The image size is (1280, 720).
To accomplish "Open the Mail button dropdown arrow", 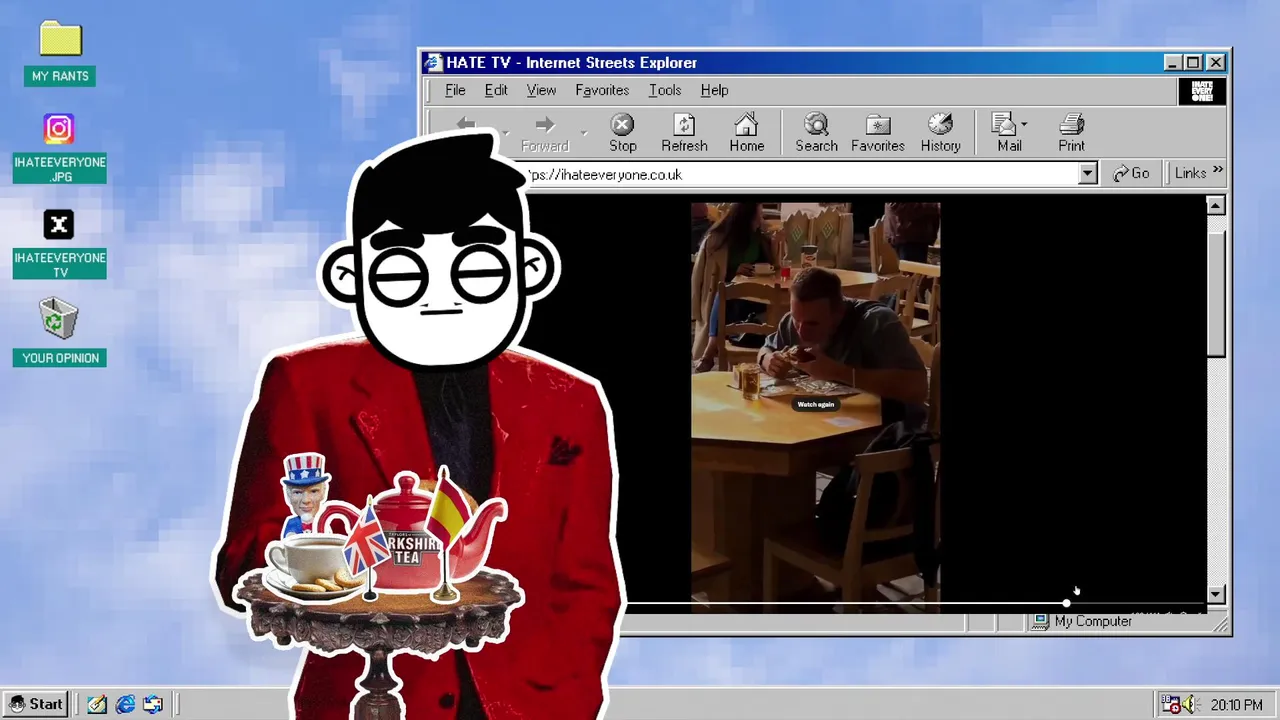I will (1024, 125).
